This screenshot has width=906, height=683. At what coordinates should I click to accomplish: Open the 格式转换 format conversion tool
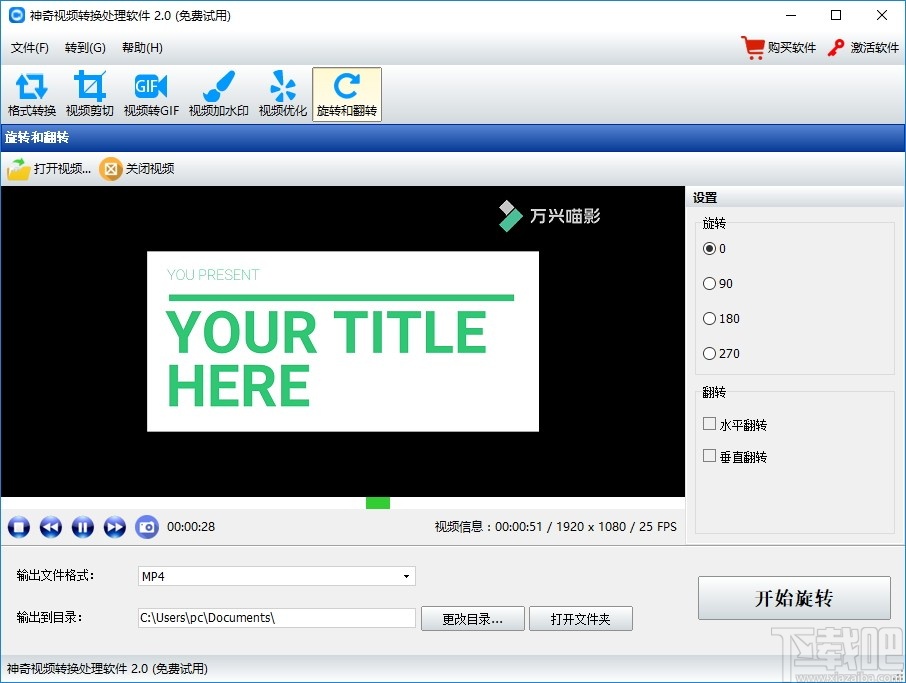pyautogui.click(x=32, y=95)
